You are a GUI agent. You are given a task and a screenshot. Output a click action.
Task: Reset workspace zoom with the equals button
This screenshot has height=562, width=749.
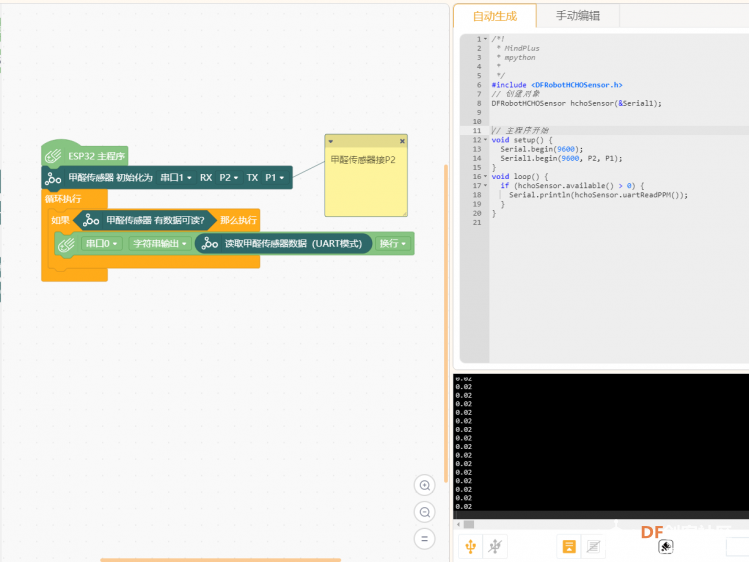click(x=424, y=539)
